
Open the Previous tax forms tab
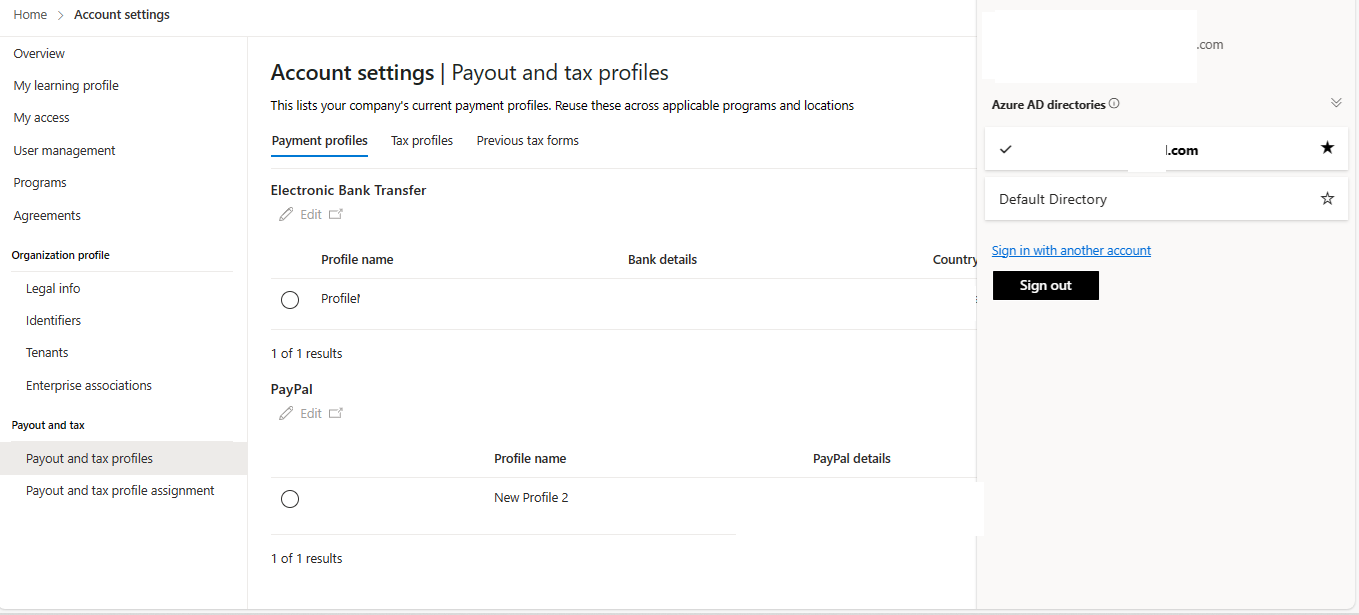[528, 141]
